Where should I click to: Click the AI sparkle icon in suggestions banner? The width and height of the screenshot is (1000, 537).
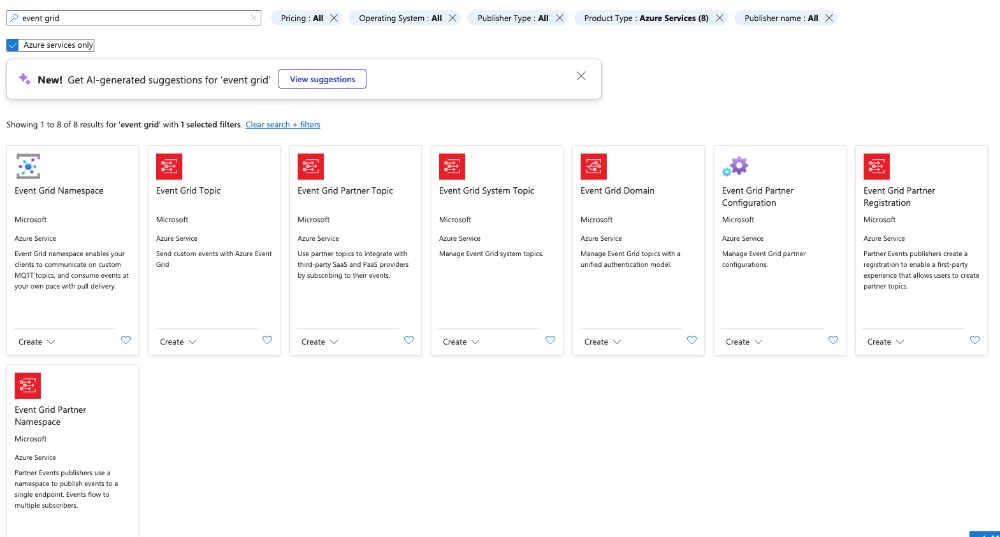24,78
